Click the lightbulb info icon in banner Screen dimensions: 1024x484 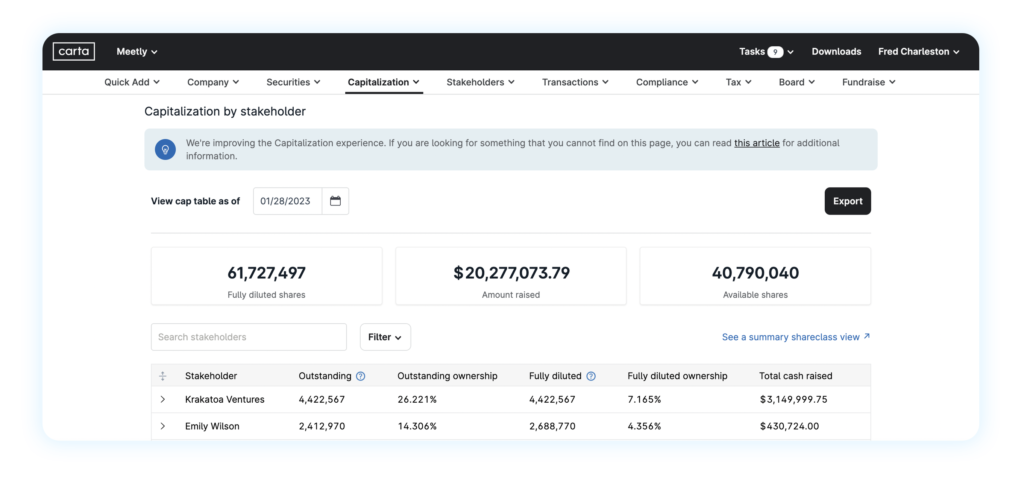(x=165, y=149)
